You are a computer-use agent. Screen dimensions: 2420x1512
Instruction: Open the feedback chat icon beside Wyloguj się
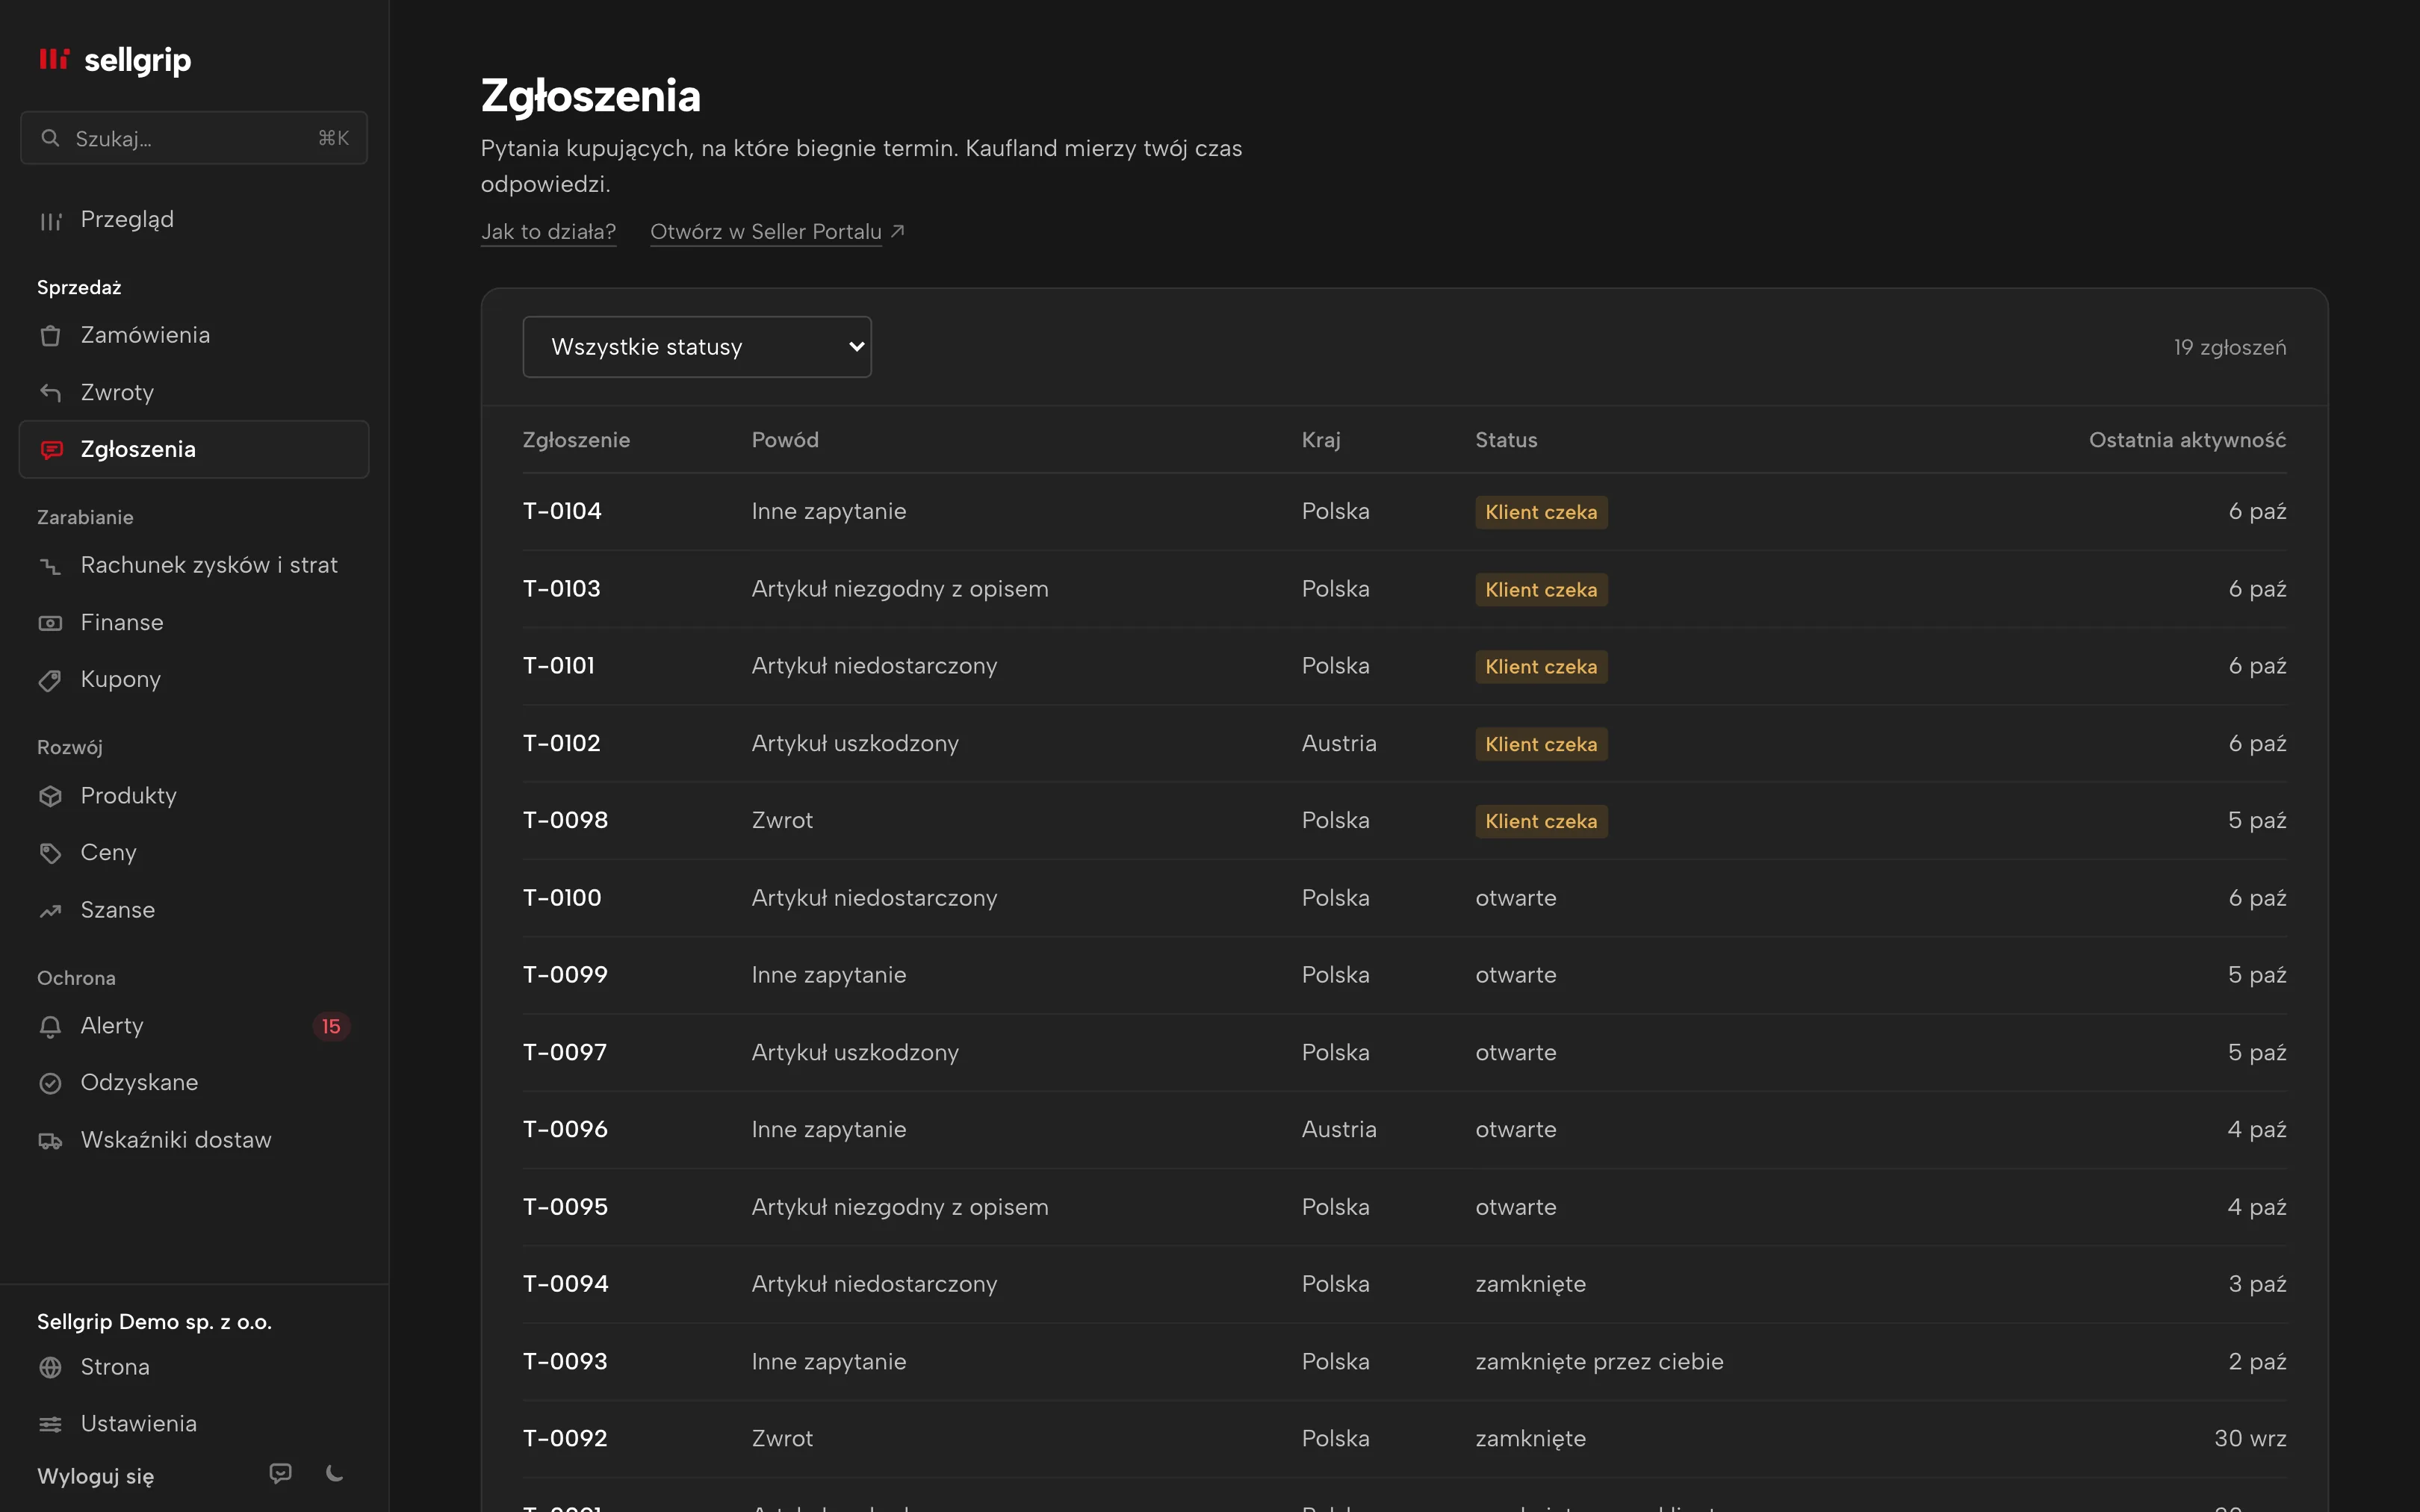[280, 1473]
